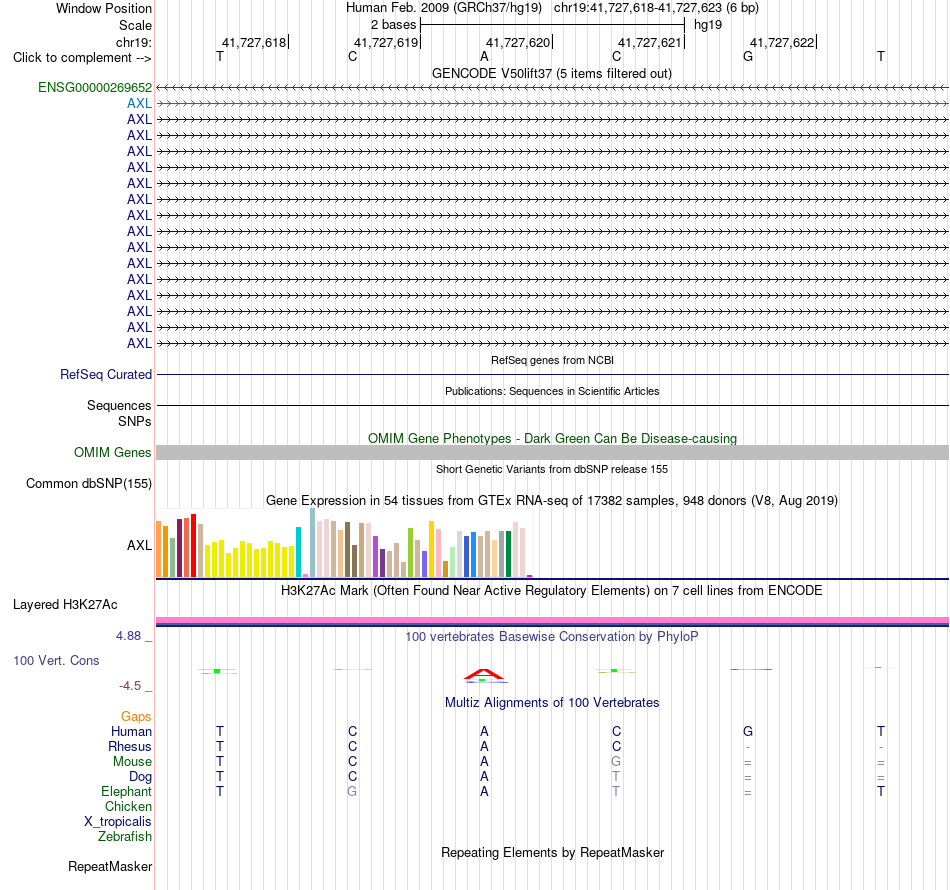950x890 pixels.
Task: Click the gray G in the Elephant row
Action: click(x=352, y=791)
